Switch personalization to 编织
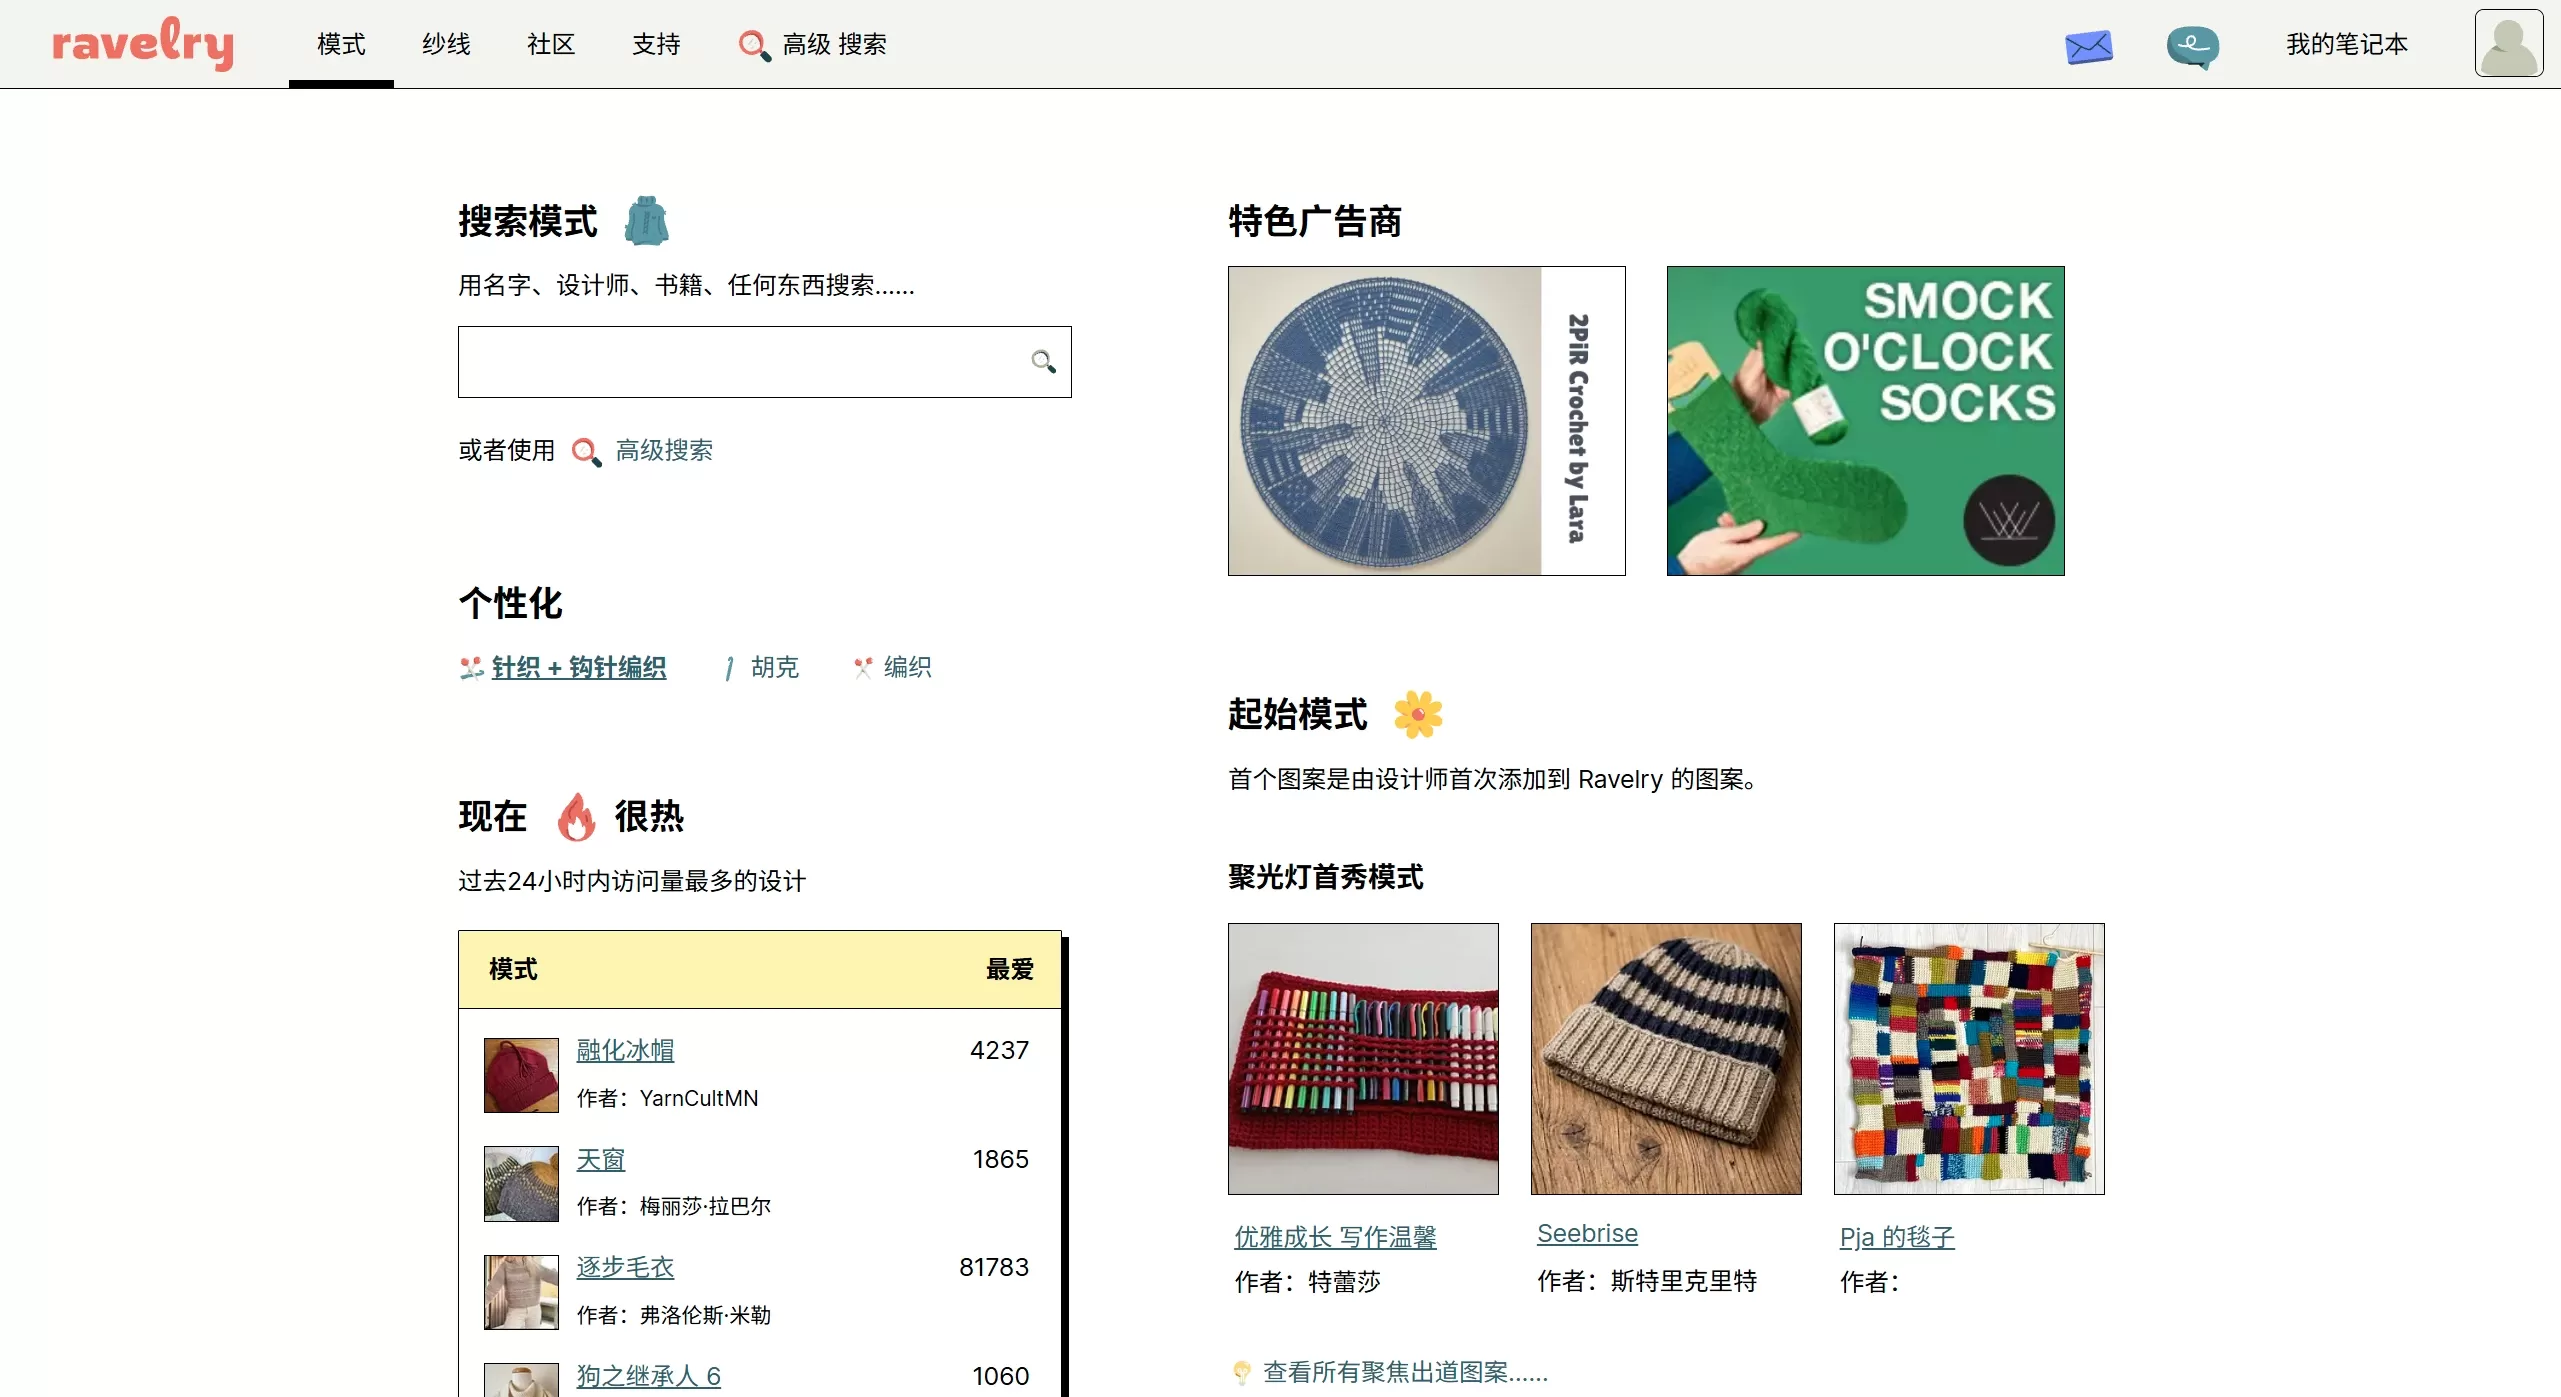This screenshot has width=2561, height=1397. coord(907,667)
